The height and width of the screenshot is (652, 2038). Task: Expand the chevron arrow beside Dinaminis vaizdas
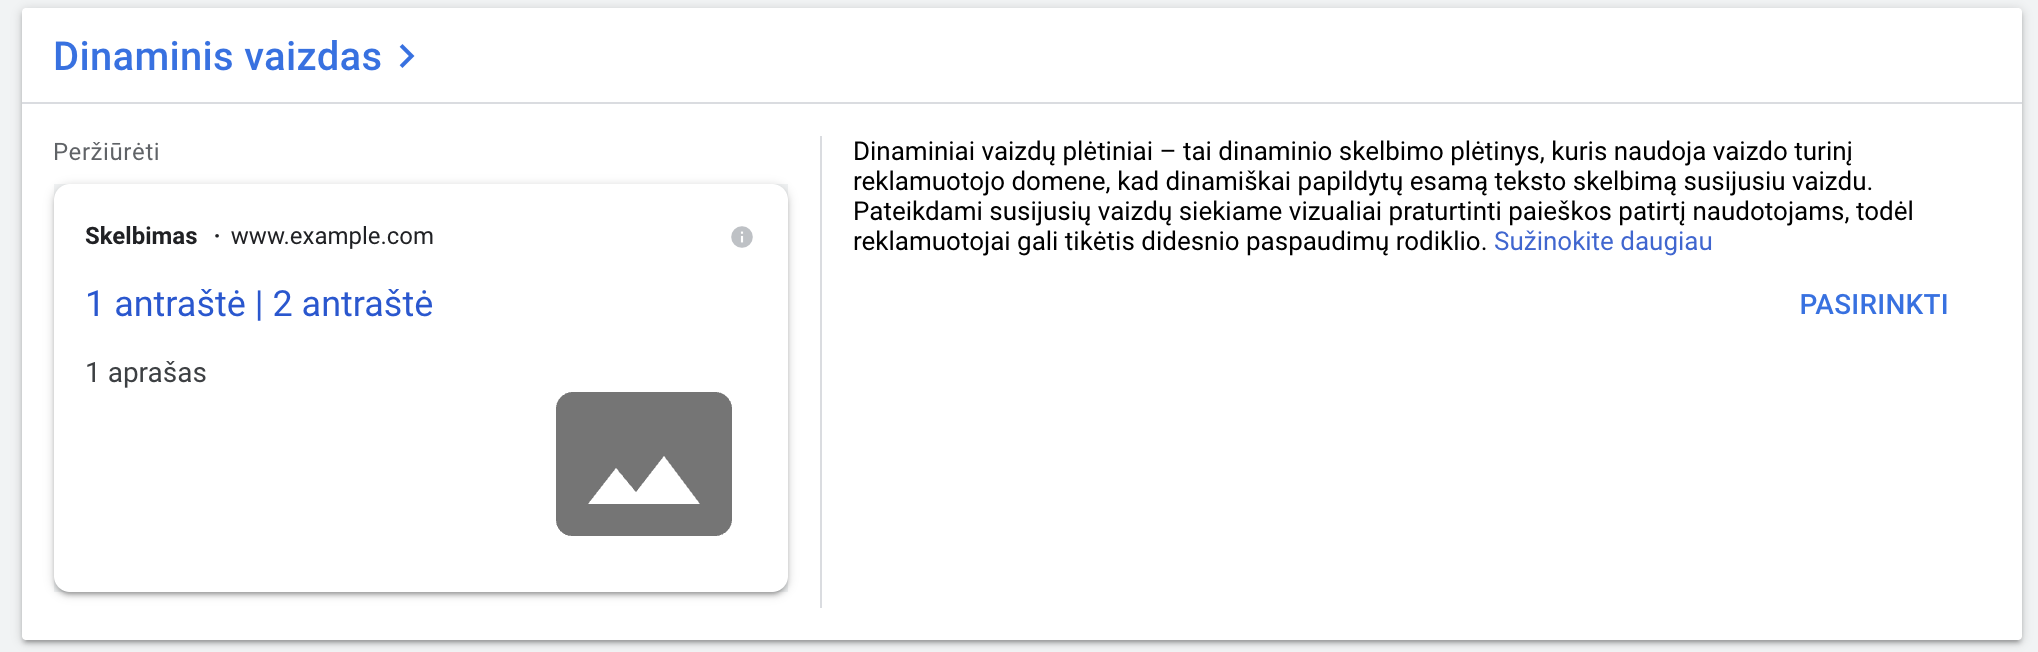pyautogui.click(x=406, y=57)
